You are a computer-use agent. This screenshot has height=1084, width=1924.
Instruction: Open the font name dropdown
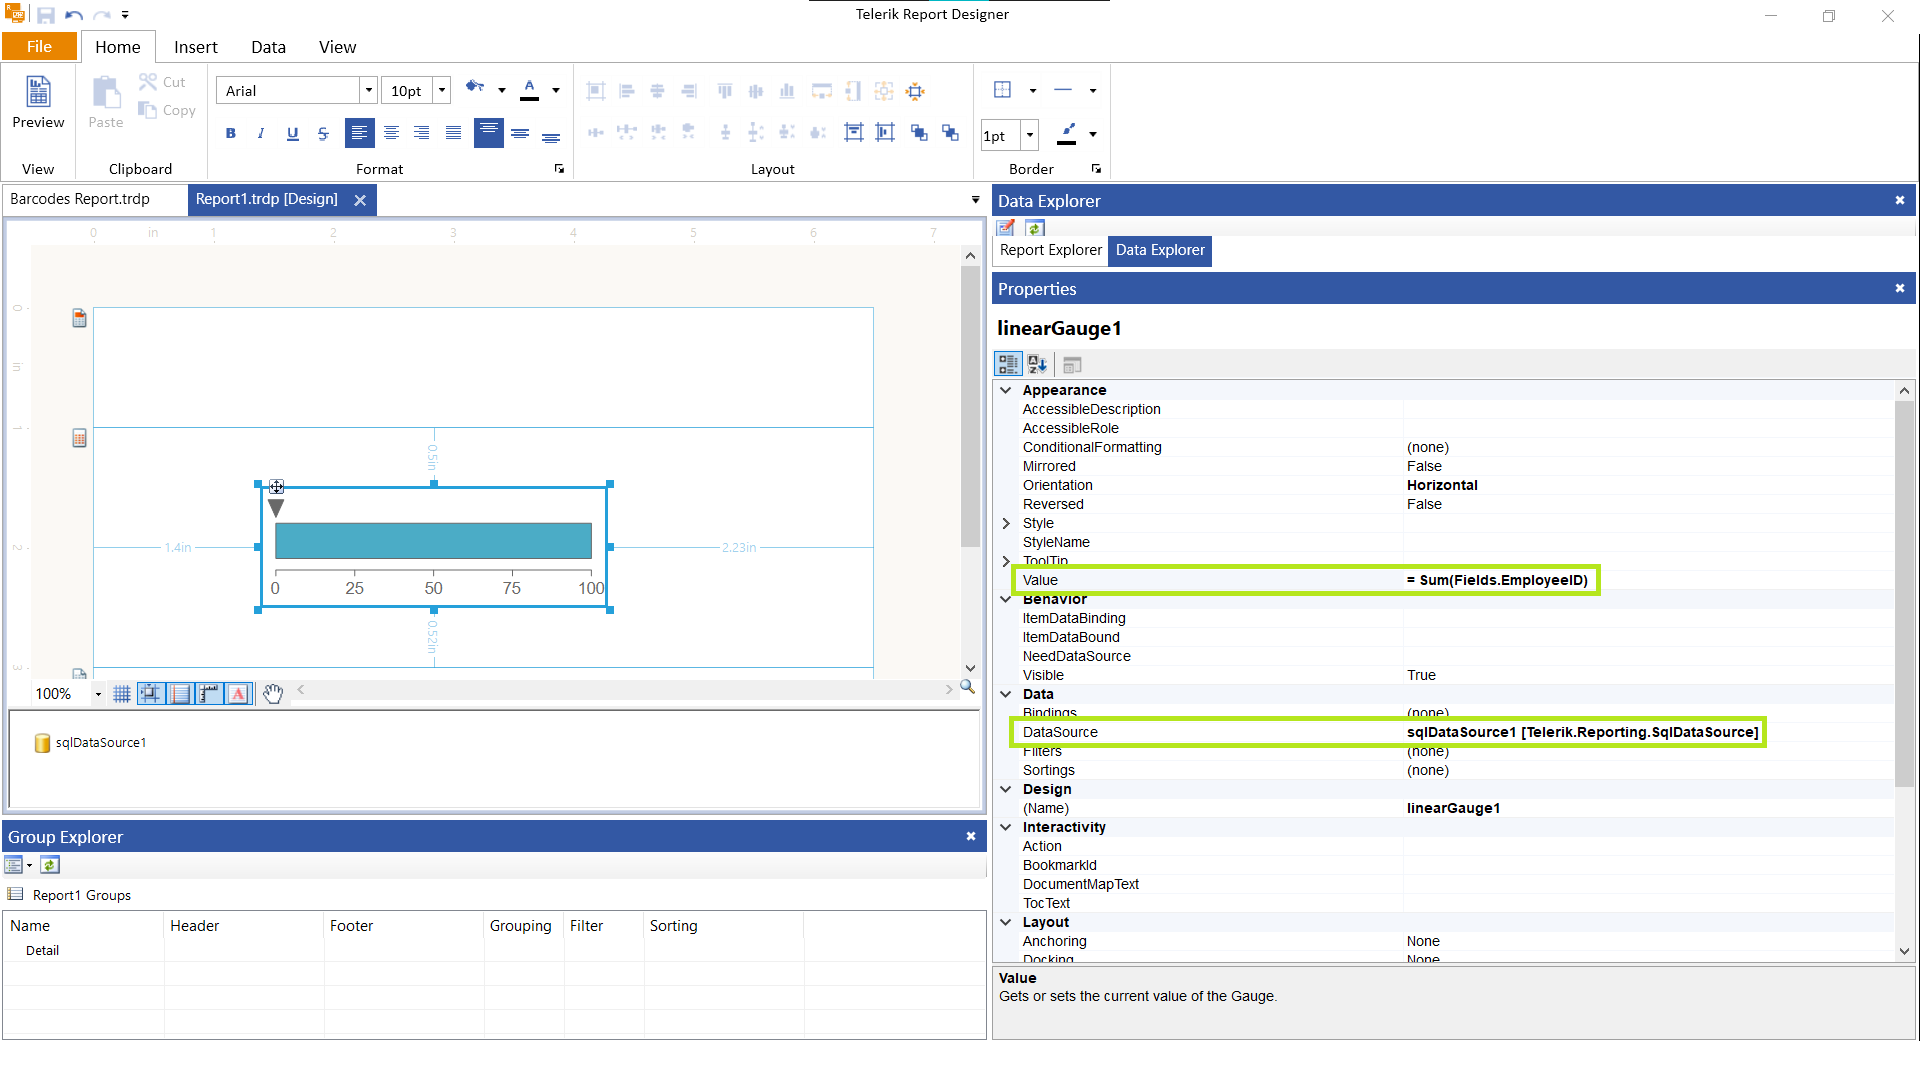coord(368,91)
